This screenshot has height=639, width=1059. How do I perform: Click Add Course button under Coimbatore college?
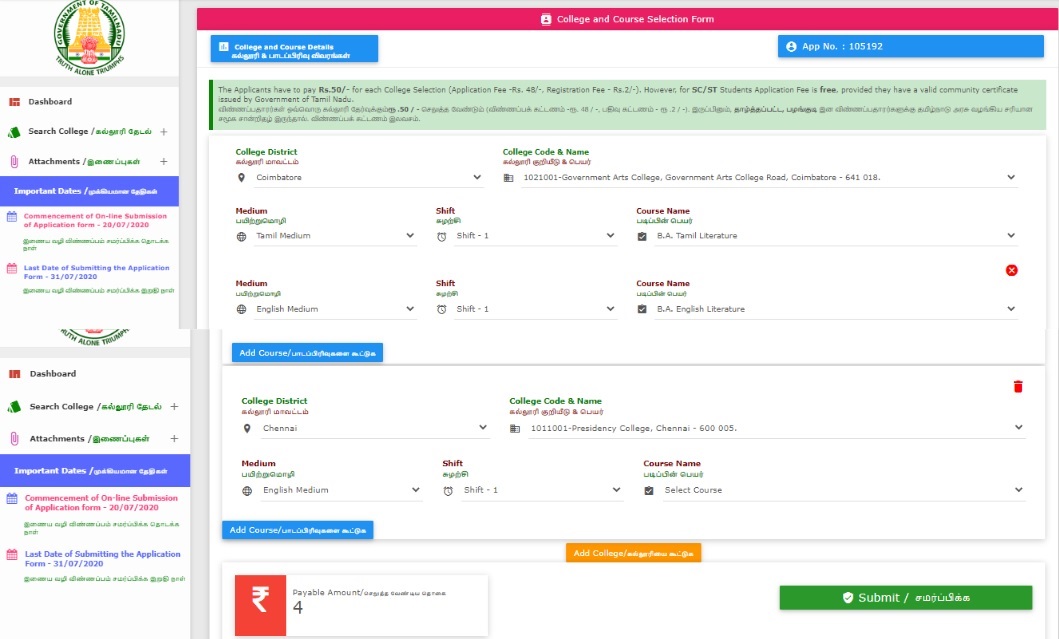tap(307, 353)
